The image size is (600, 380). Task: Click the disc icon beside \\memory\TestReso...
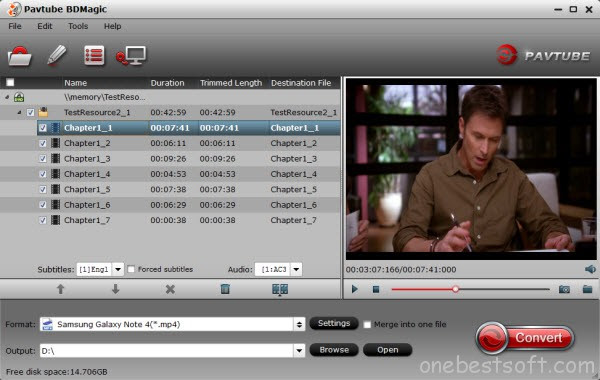[x=19, y=97]
